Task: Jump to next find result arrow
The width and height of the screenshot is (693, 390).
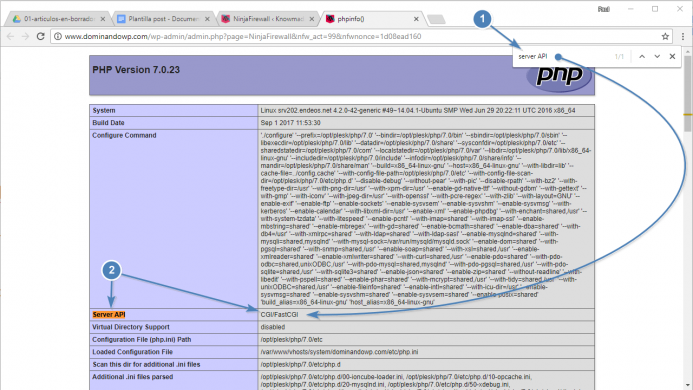Action: pyautogui.click(x=657, y=56)
